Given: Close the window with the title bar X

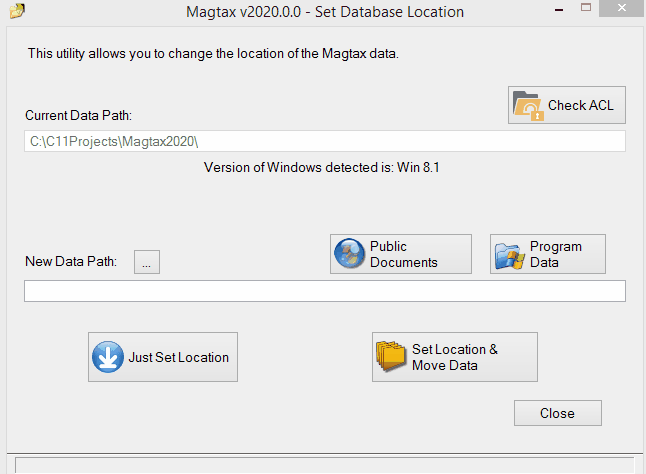Looking at the screenshot, I should click(x=622, y=8).
